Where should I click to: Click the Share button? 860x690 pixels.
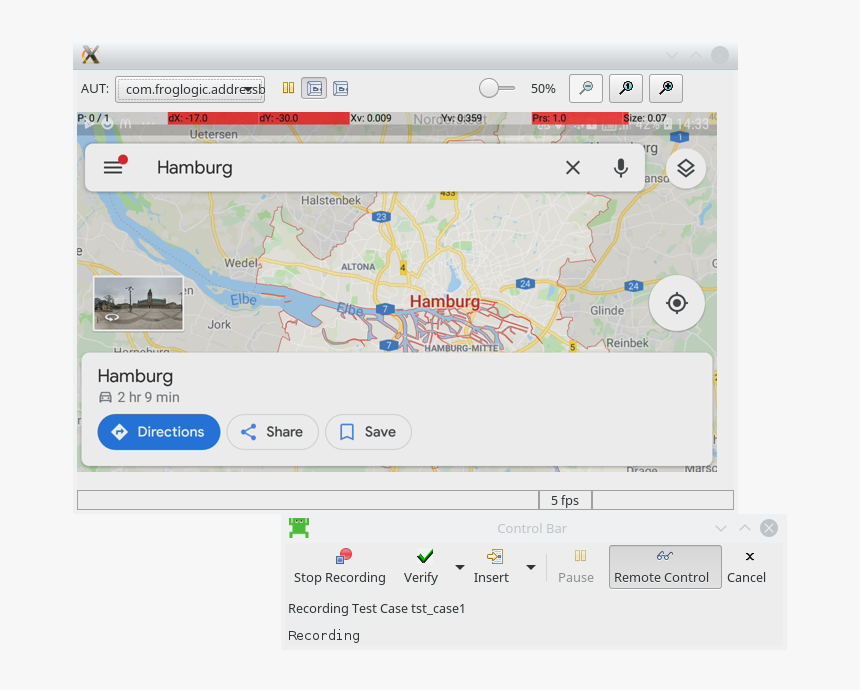pyautogui.click(x=273, y=432)
